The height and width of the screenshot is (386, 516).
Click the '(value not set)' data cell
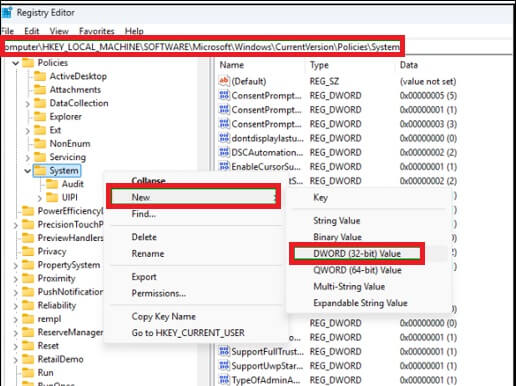click(x=428, y=81)
